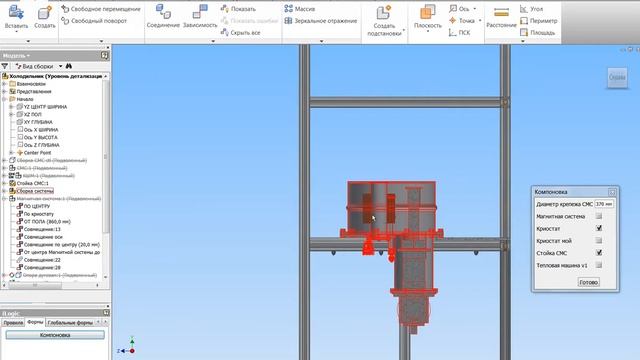Viewport: 640px width, 360px height.
Task: Click the binoculars find icon in browser
Action: click(x=69, y=66)
